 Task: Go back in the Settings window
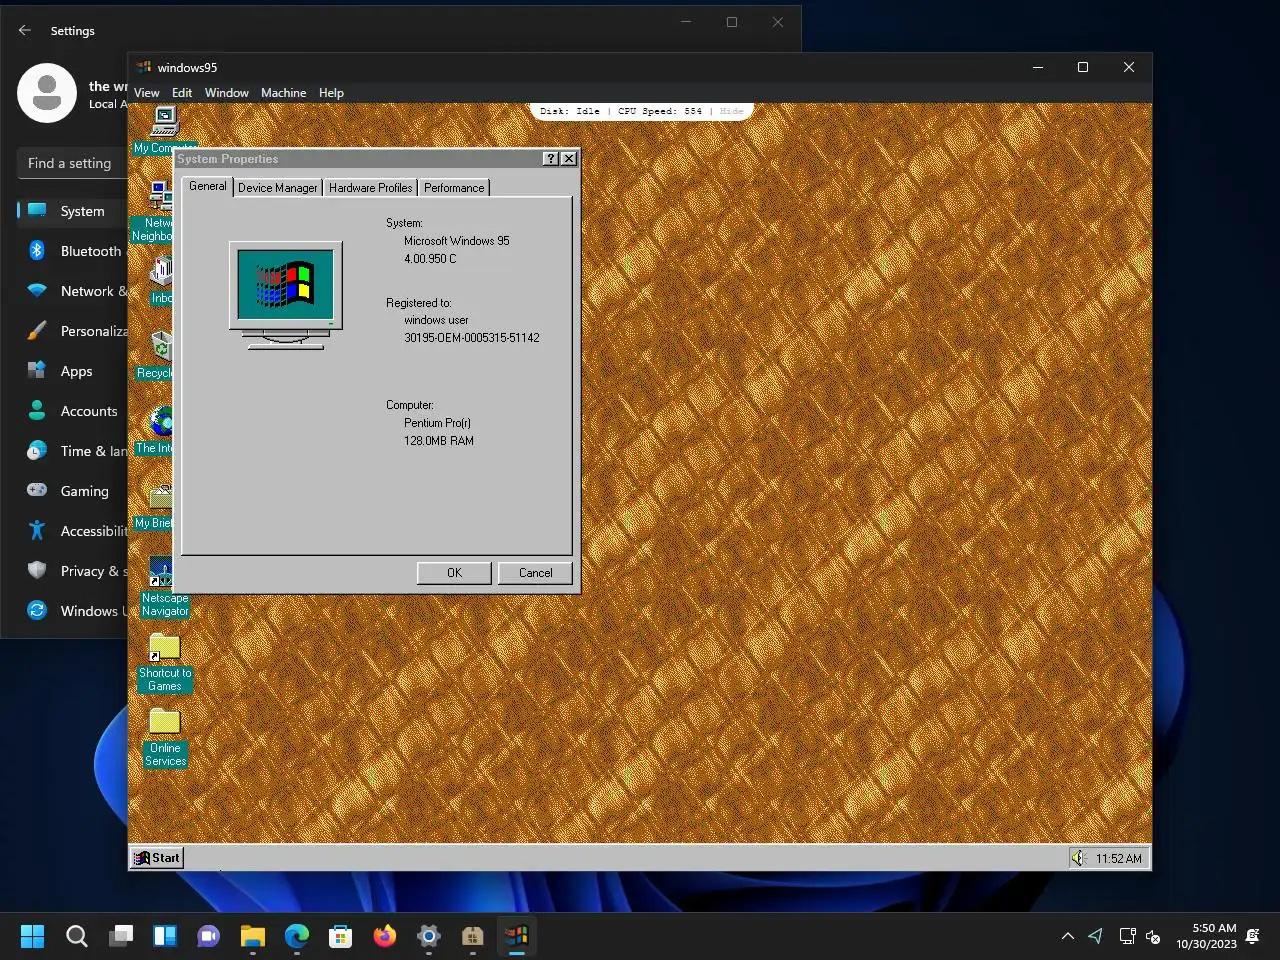click(25, 30)
